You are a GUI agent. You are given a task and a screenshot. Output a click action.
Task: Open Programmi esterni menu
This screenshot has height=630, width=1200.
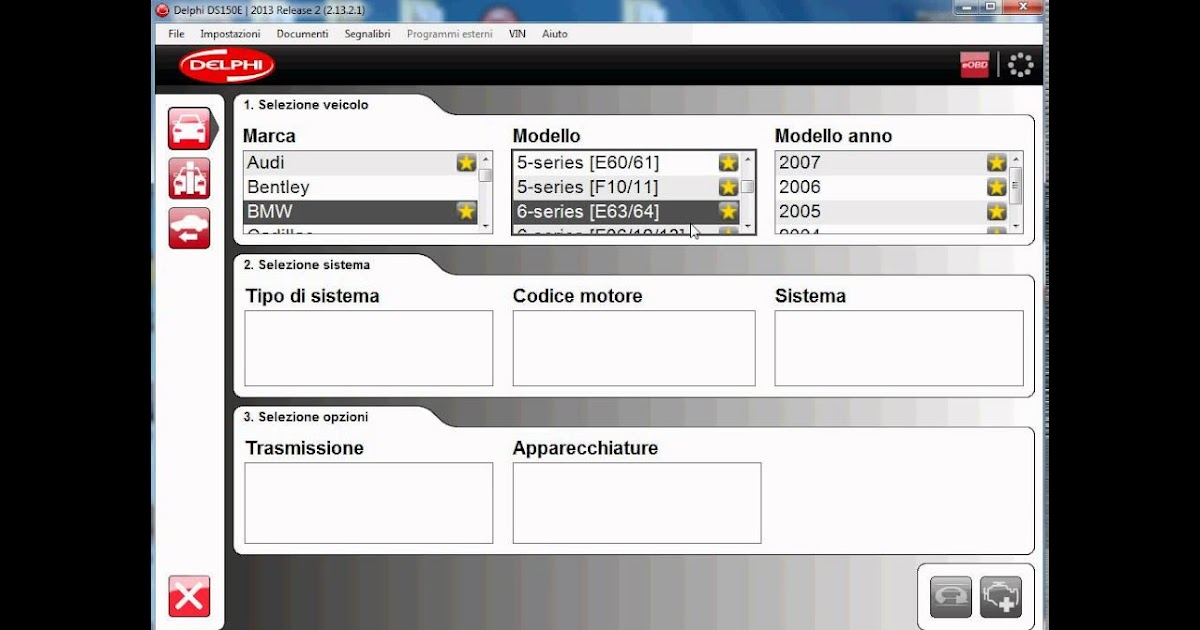tap(450, 34)
